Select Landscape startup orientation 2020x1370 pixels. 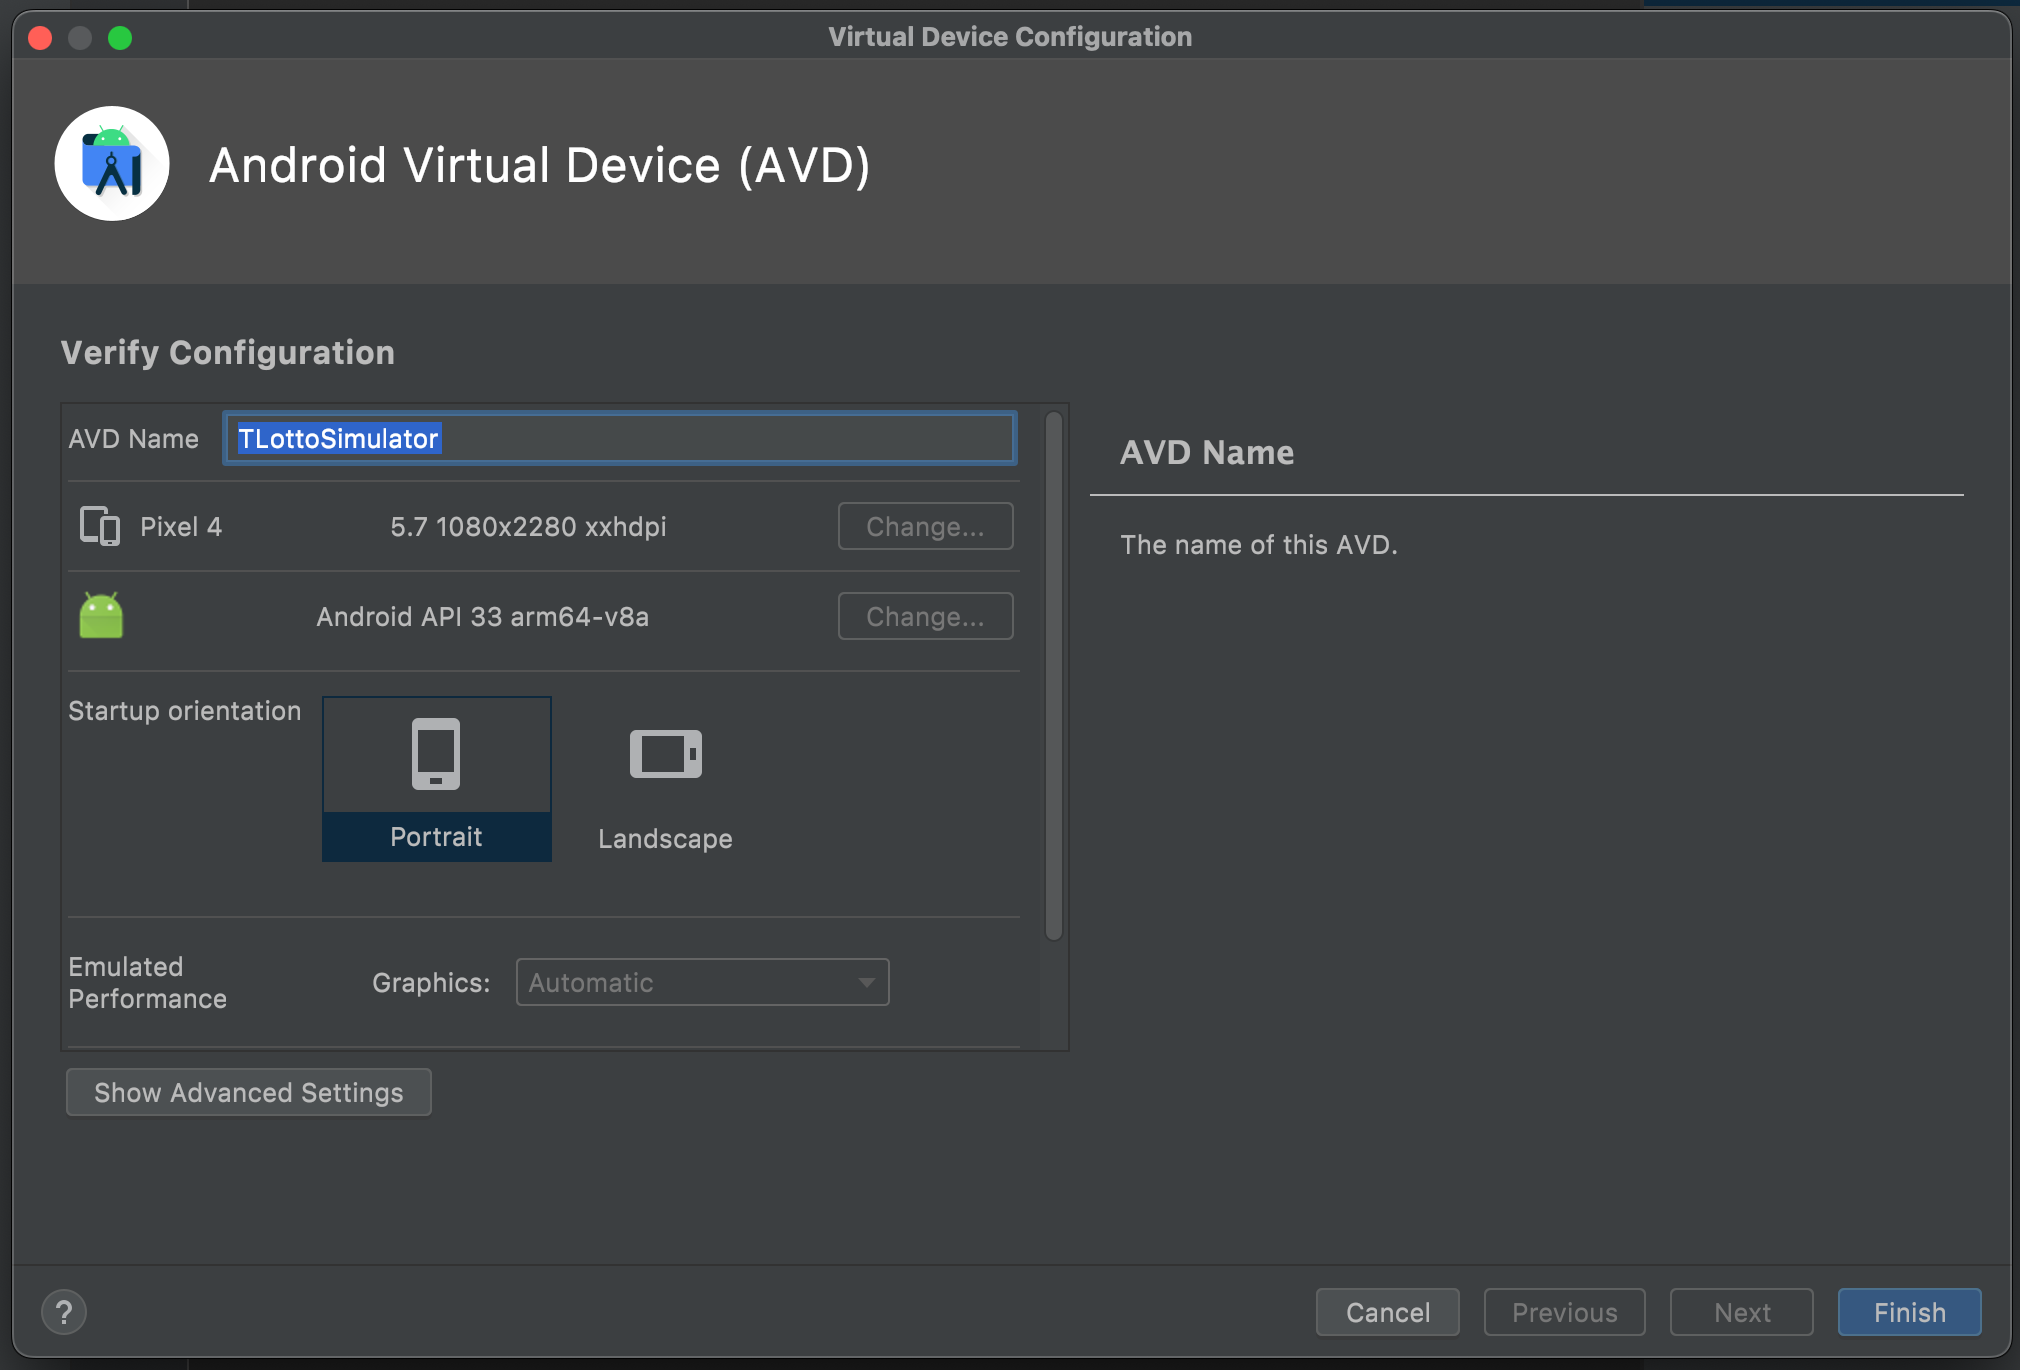coord(665,838)
